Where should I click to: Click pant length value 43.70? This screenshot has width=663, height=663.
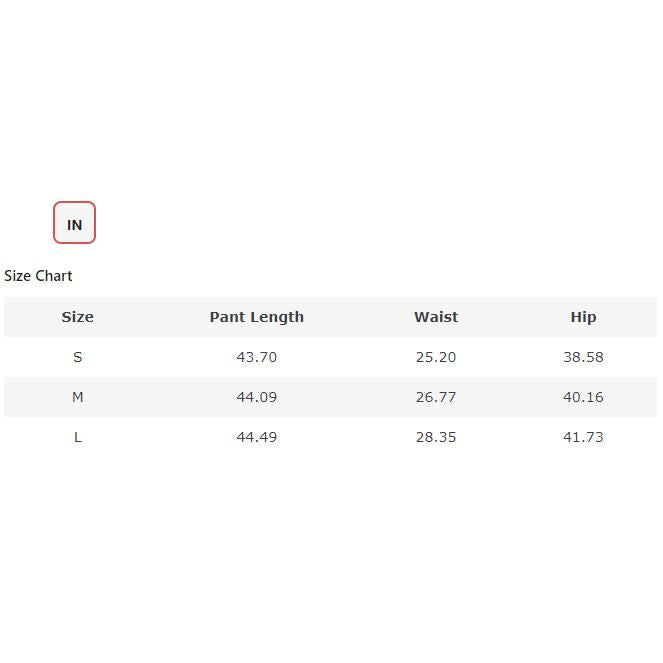(x=256, y=357)
